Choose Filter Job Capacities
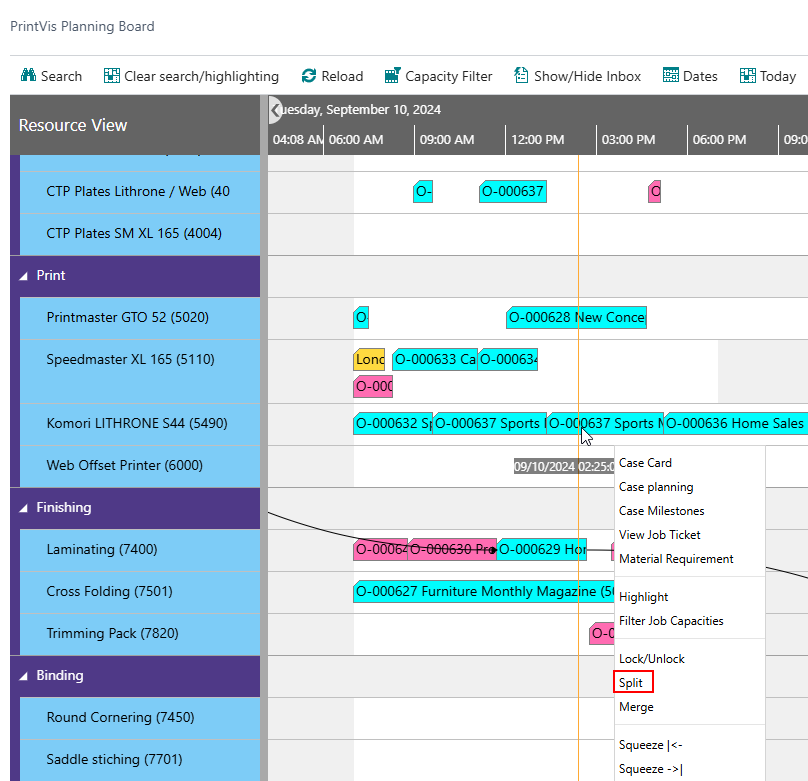This screenshot has height=781, width=808. click(x=671, y=621)
